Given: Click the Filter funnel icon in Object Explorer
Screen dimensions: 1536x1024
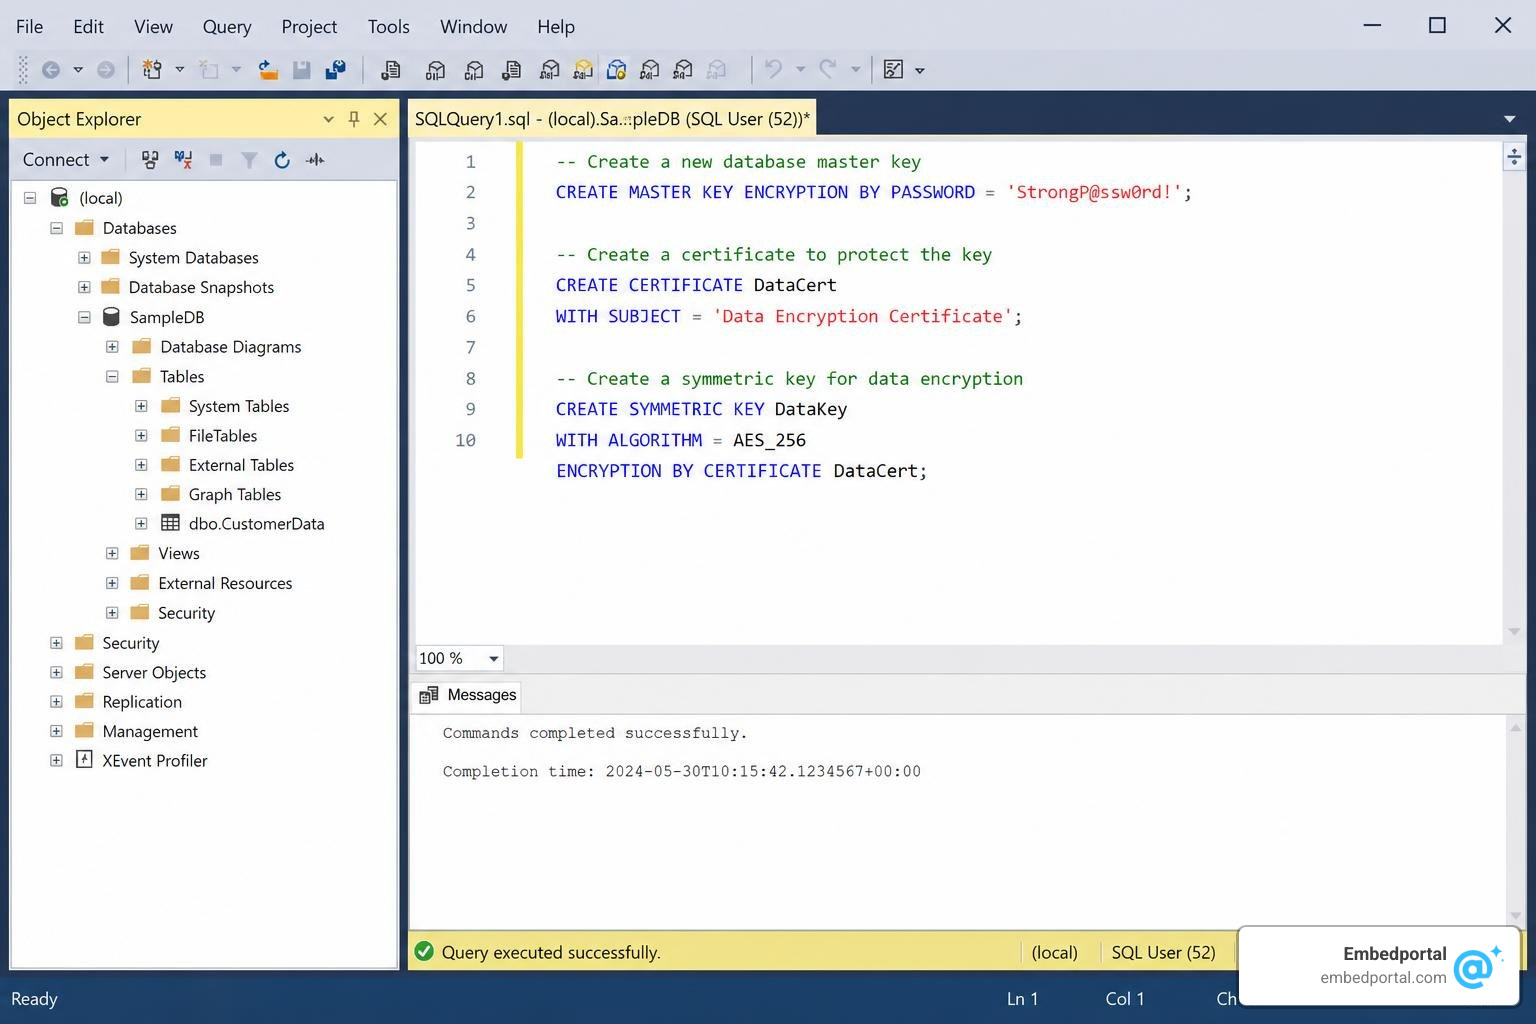Looking at the screenshot, I should click(x=249, y=160).
